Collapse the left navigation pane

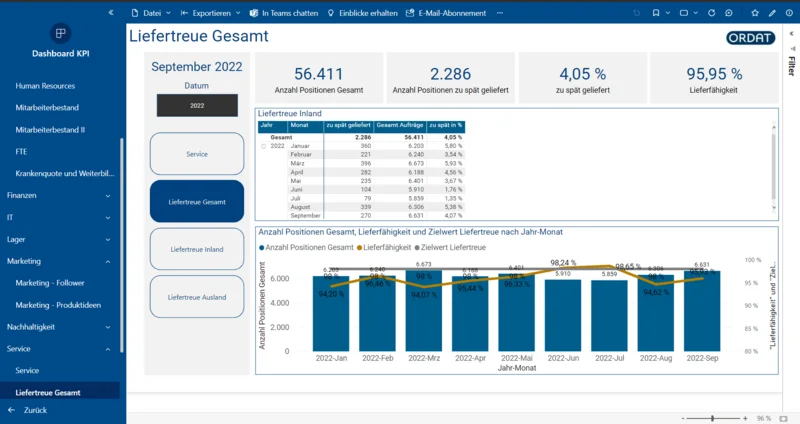(x=111, y=12)
